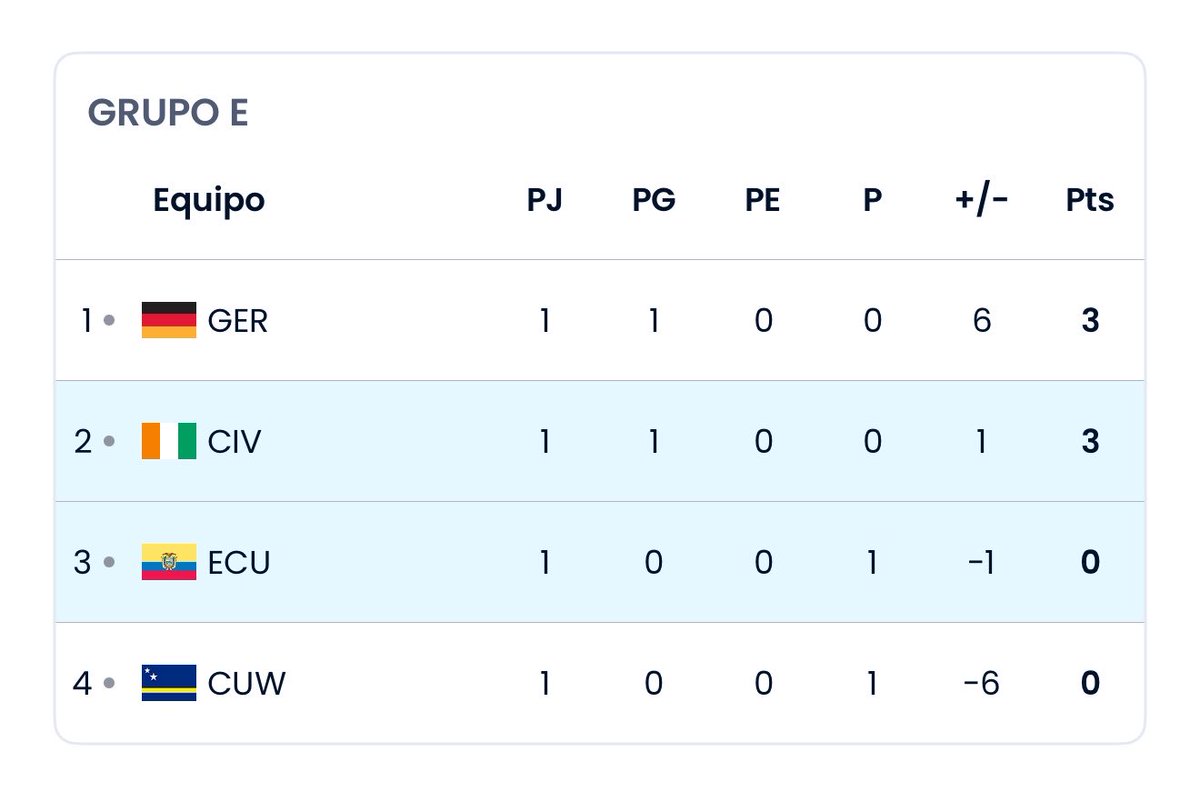Click the status dot beside rank 4

click(109, 683)
